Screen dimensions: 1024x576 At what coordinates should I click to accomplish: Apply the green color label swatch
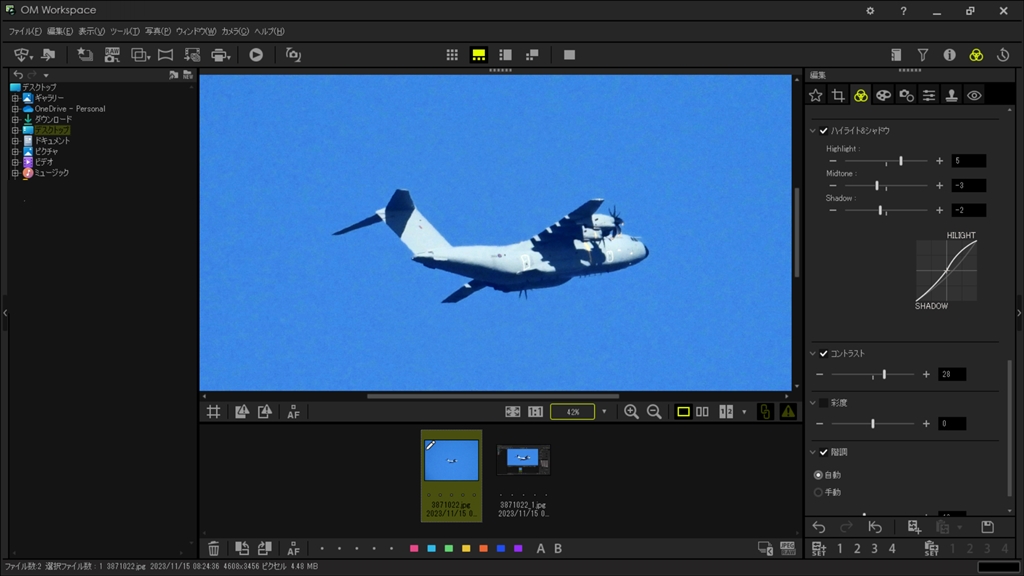[449, 549]
